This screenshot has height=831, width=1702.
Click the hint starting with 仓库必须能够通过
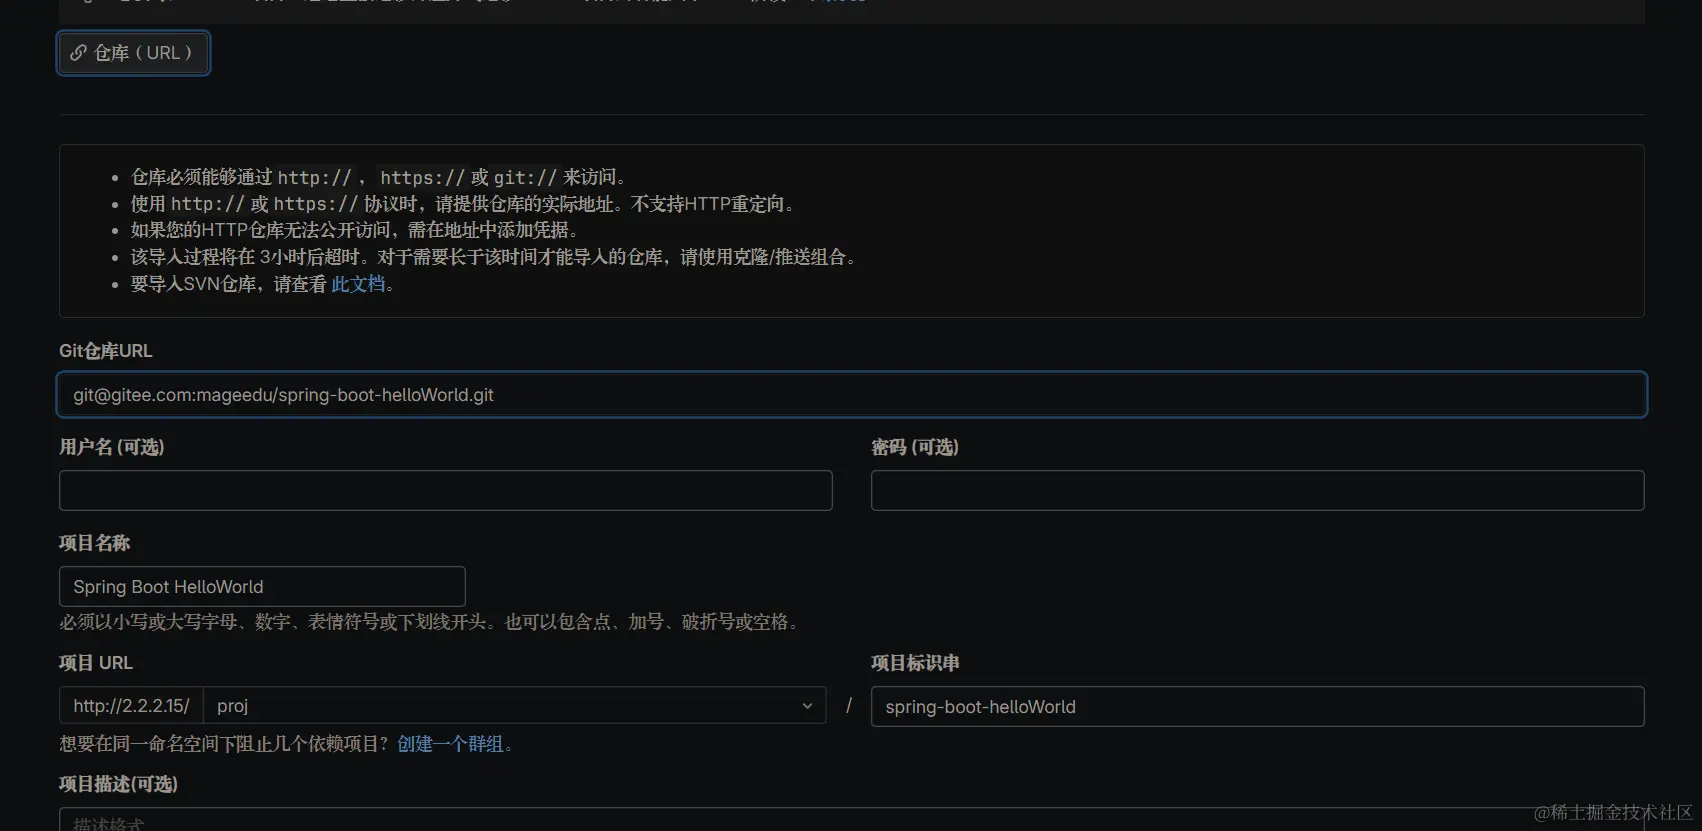coord(381,177)
